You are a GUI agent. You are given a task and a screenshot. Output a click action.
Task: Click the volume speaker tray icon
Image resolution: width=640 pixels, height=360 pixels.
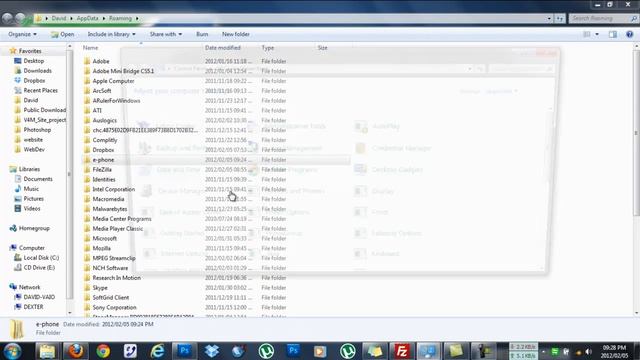tap(588, 351)
